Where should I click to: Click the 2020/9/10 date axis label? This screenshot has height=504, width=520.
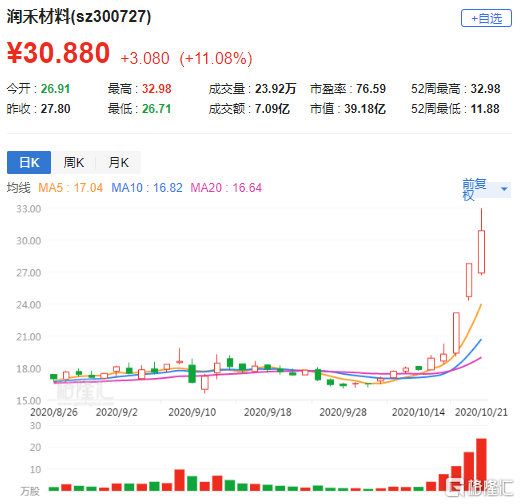point(192,412)
